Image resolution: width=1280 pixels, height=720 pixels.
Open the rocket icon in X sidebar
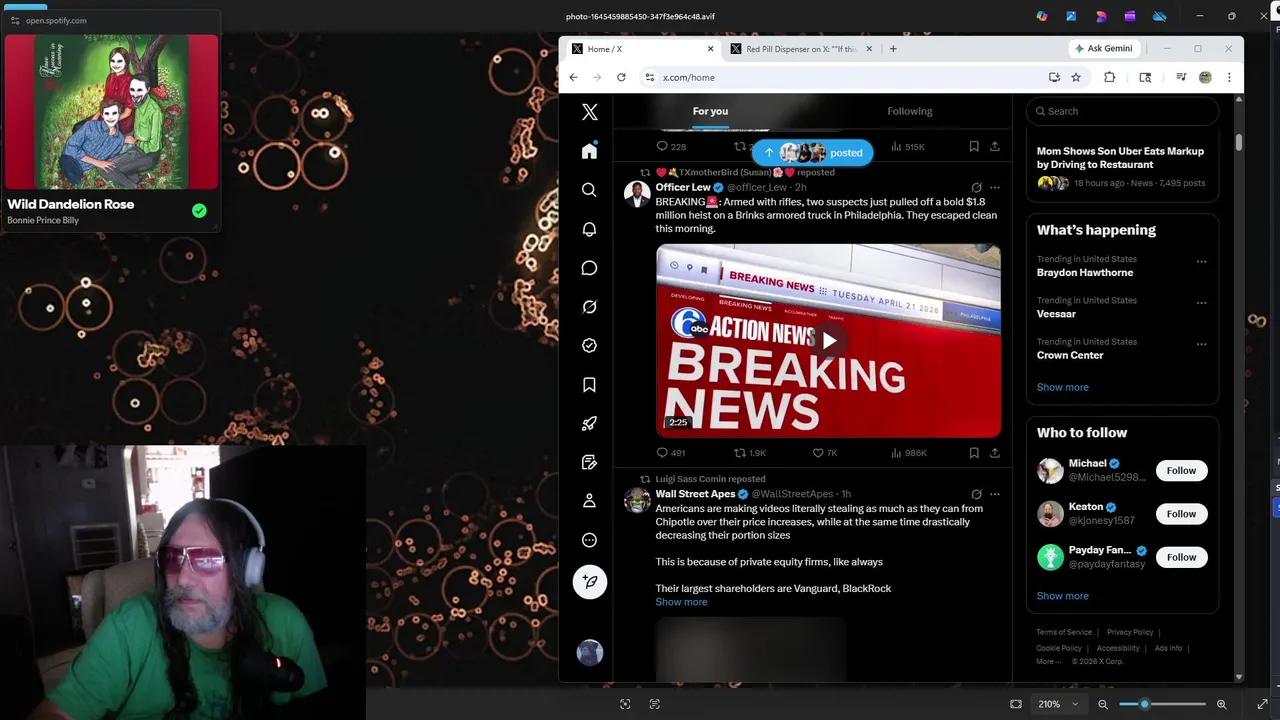click(x=589, y=424)
